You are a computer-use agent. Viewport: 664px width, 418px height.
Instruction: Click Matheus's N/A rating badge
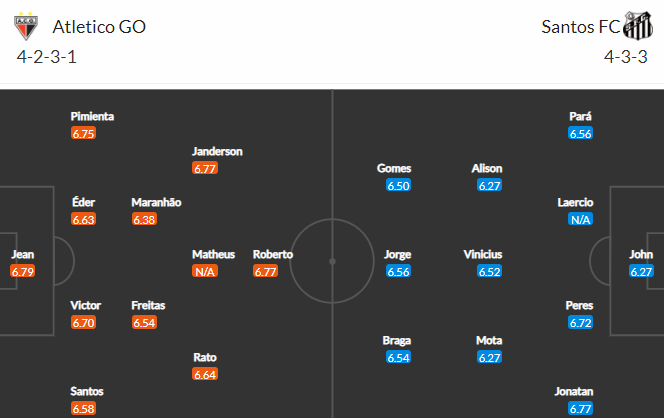(x=205, y=271)
